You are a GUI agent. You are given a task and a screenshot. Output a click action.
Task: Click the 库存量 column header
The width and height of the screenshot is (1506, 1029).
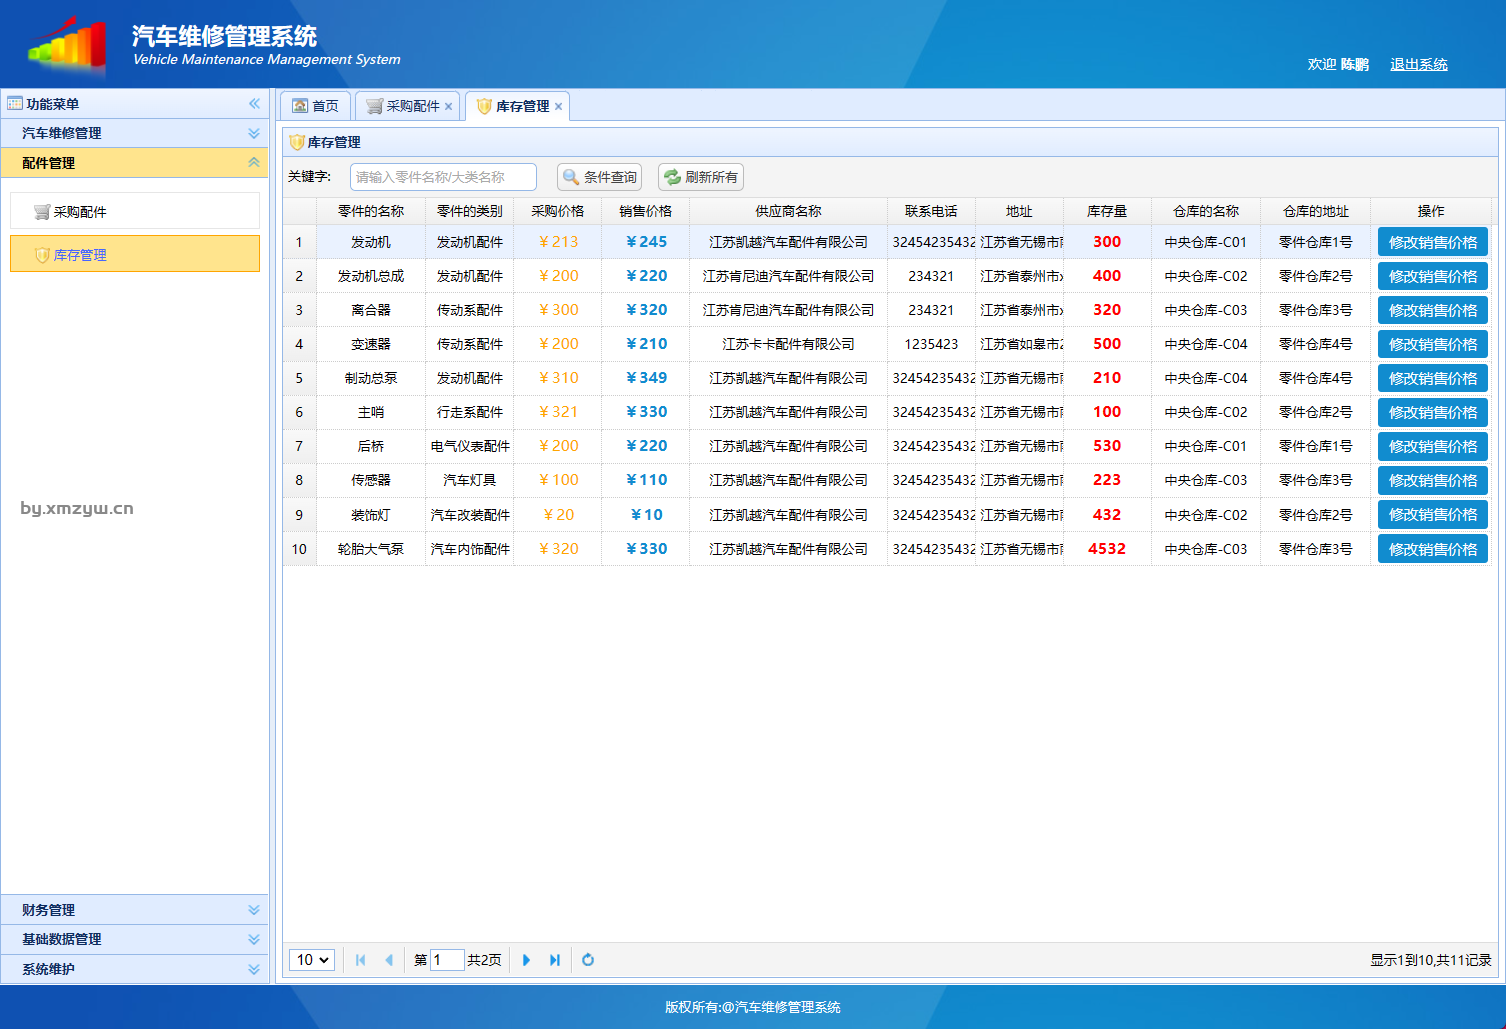coord(1107,211)
